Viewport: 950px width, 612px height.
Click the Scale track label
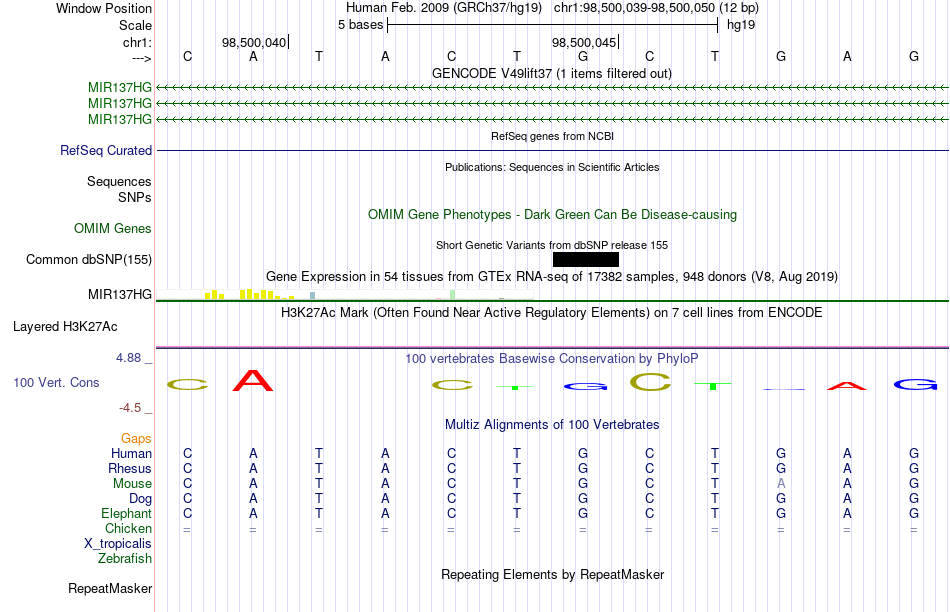point(135,25)
